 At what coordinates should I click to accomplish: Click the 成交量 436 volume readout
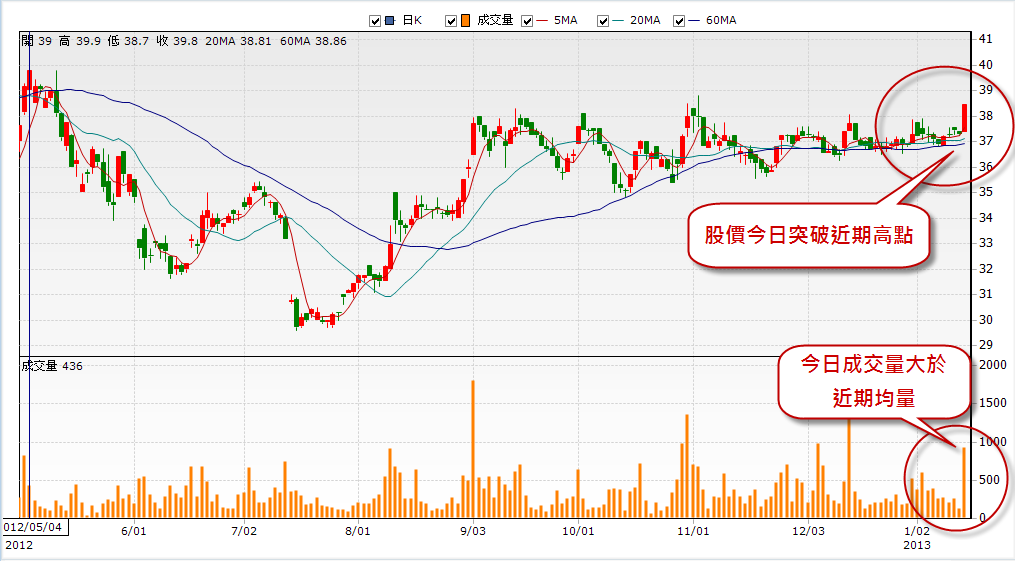[x=52, y=366]
